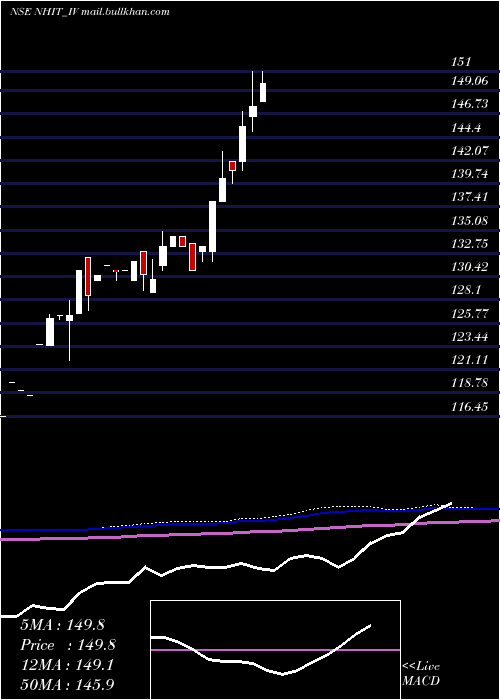500x700 pixels.
Task: Click the 137.41 price axis label
Action: coord(469,196)
